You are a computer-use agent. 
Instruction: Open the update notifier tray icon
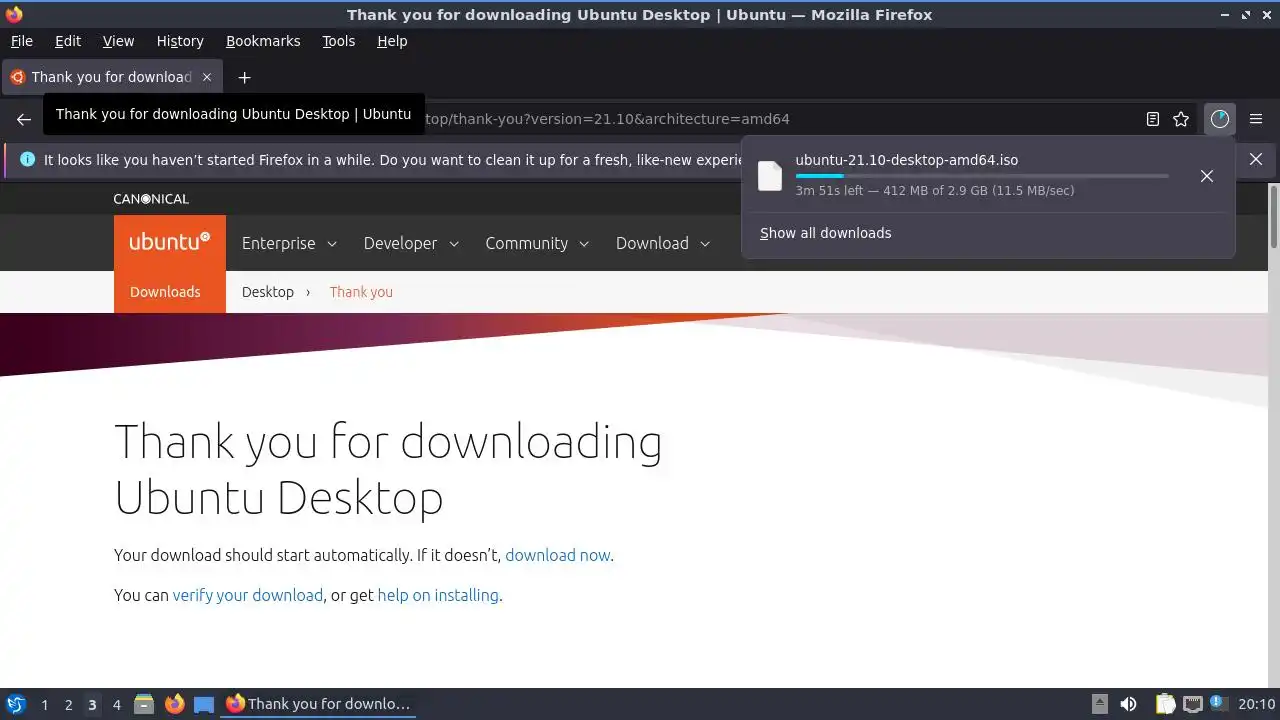1218,704
